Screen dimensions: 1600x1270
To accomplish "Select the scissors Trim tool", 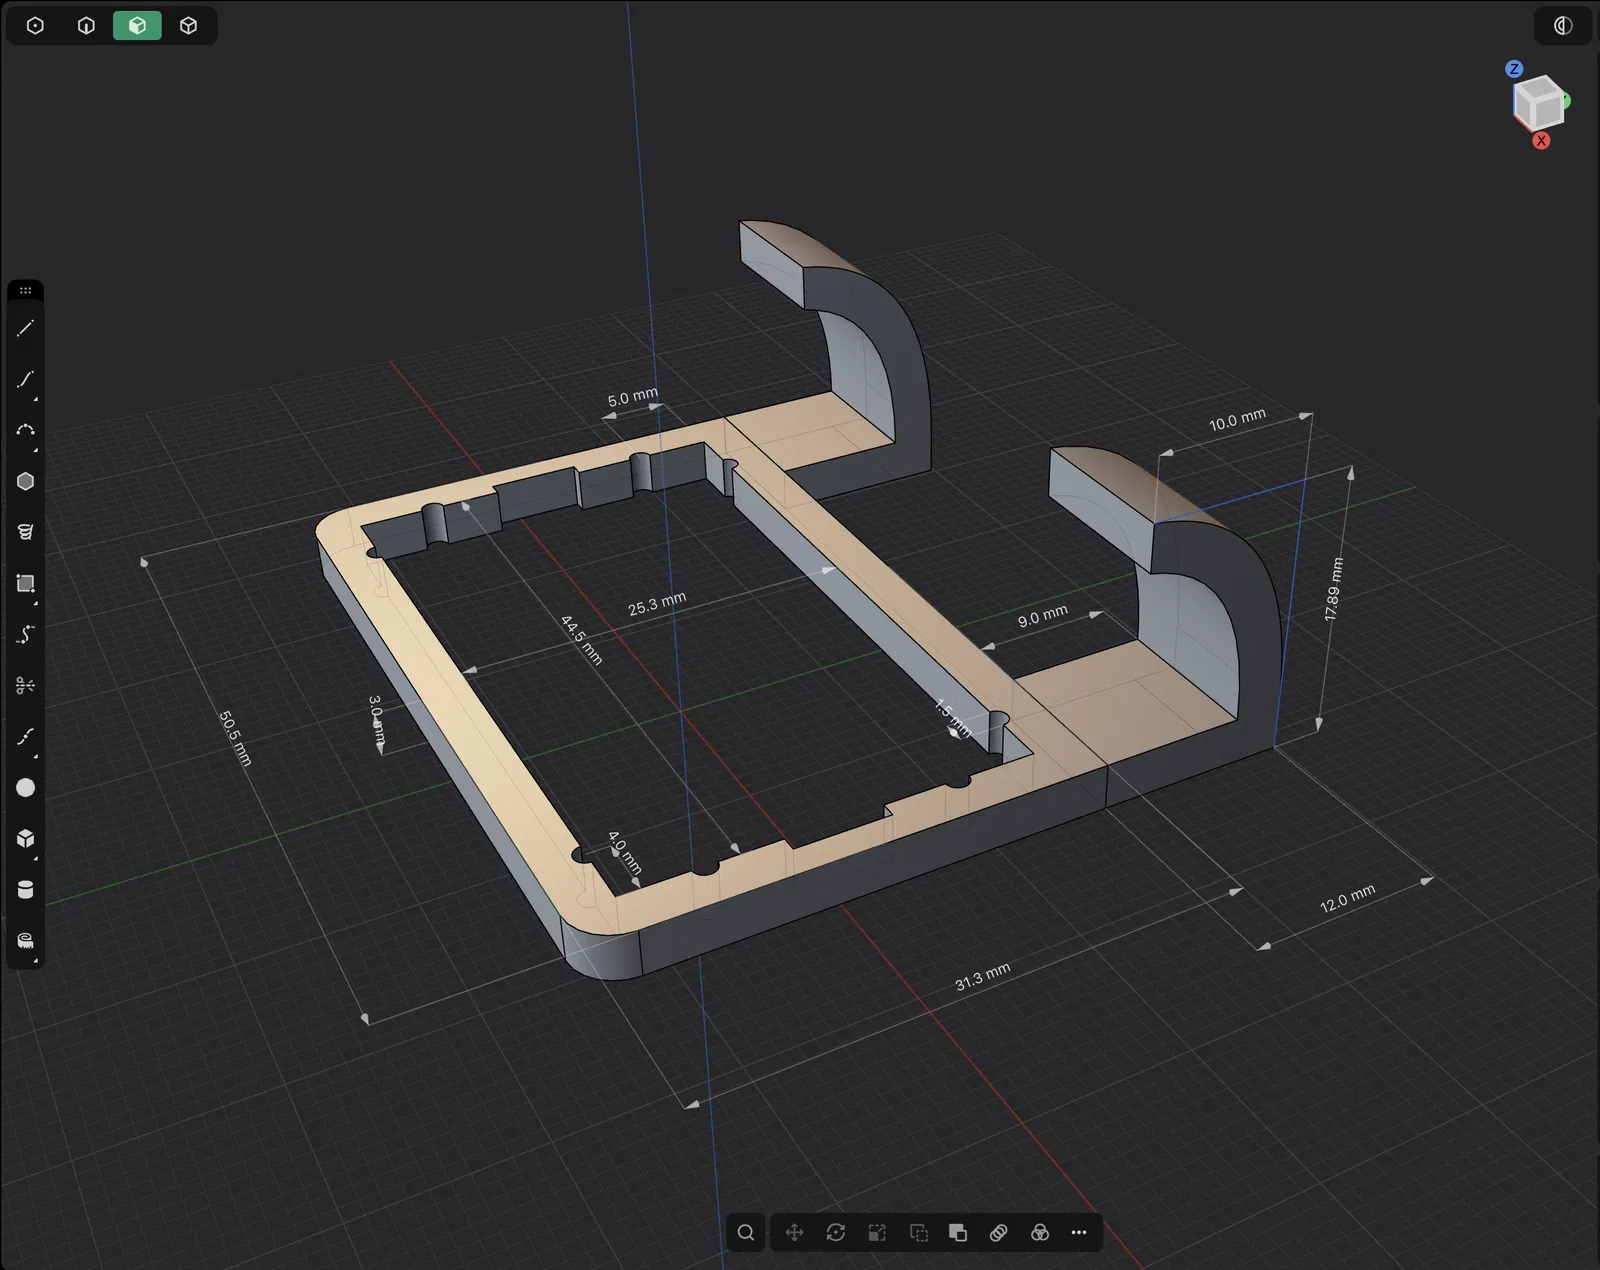I will (x=26, y=685).
